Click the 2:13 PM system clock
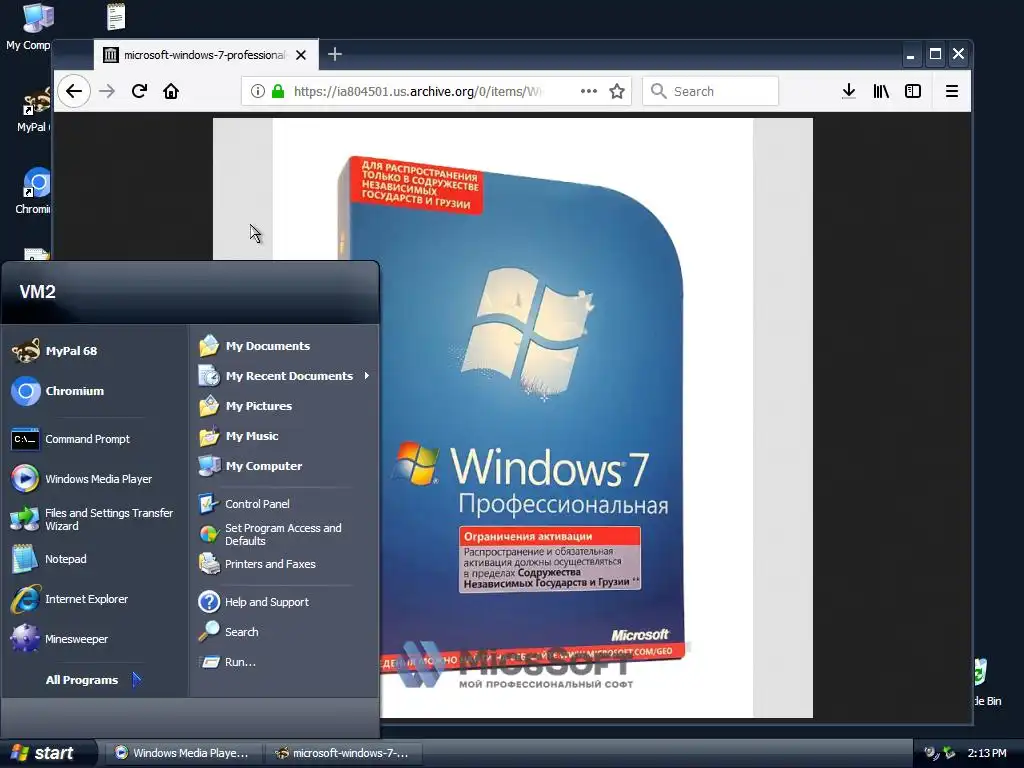Image resolution: width=1024 pixels, height=768 pixels. [987, 753]
